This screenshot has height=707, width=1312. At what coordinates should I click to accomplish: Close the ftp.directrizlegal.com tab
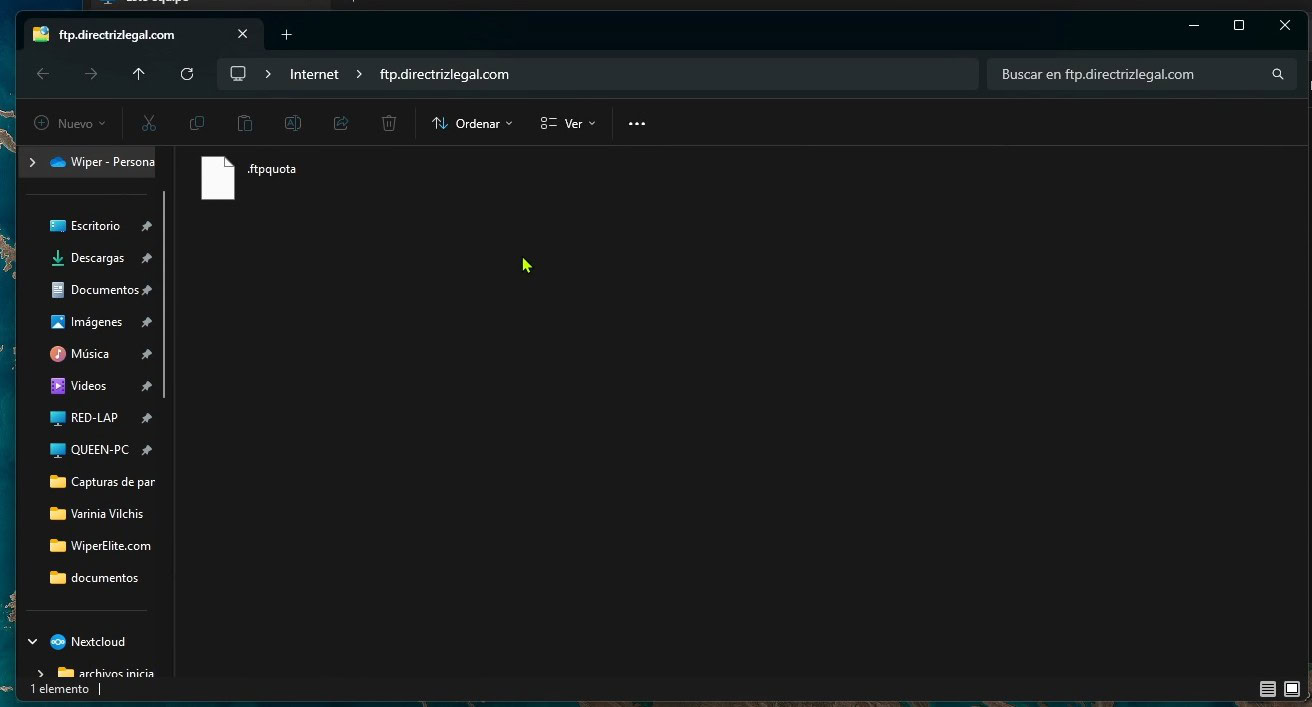tap(243, 34)
